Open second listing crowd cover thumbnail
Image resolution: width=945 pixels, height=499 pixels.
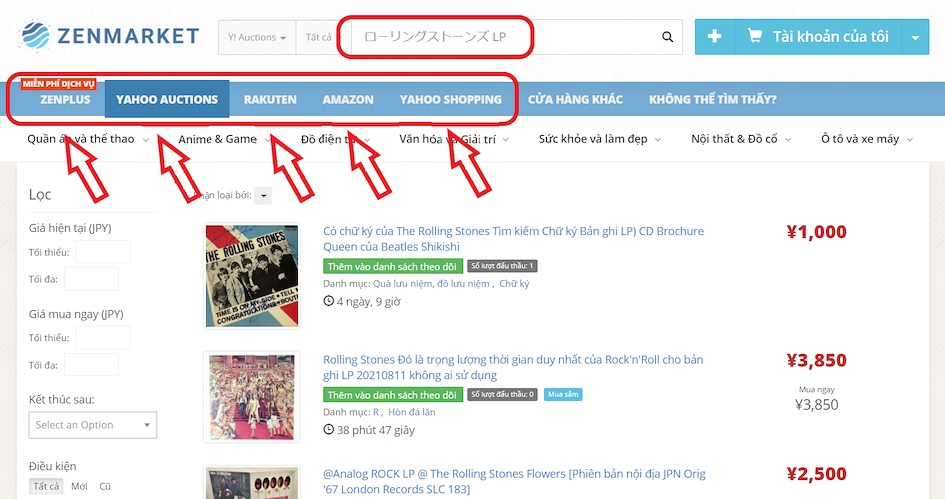tap(252, 397)
